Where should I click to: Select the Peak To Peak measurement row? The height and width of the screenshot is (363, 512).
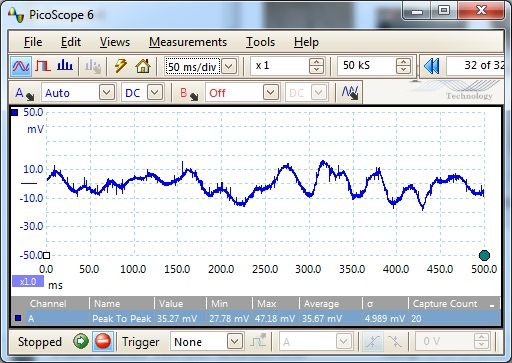[x=256, y=319]
